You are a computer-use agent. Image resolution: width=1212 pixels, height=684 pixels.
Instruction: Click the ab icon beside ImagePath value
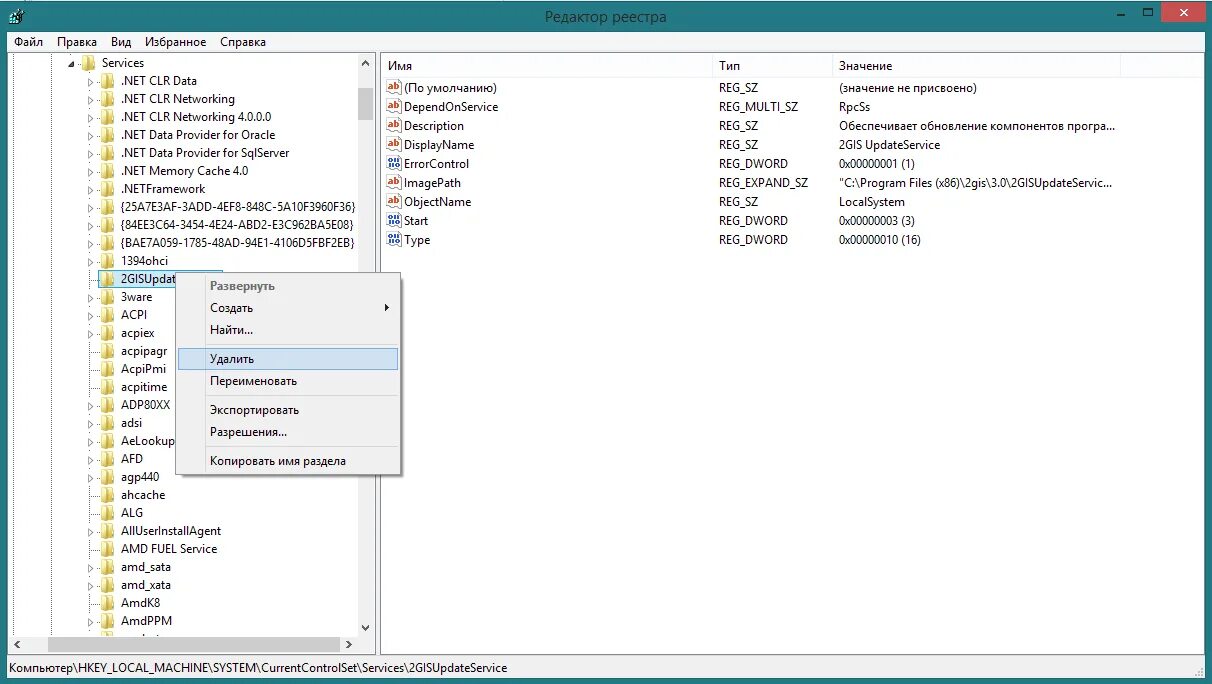pyautogui.click(x=394, y=182)
